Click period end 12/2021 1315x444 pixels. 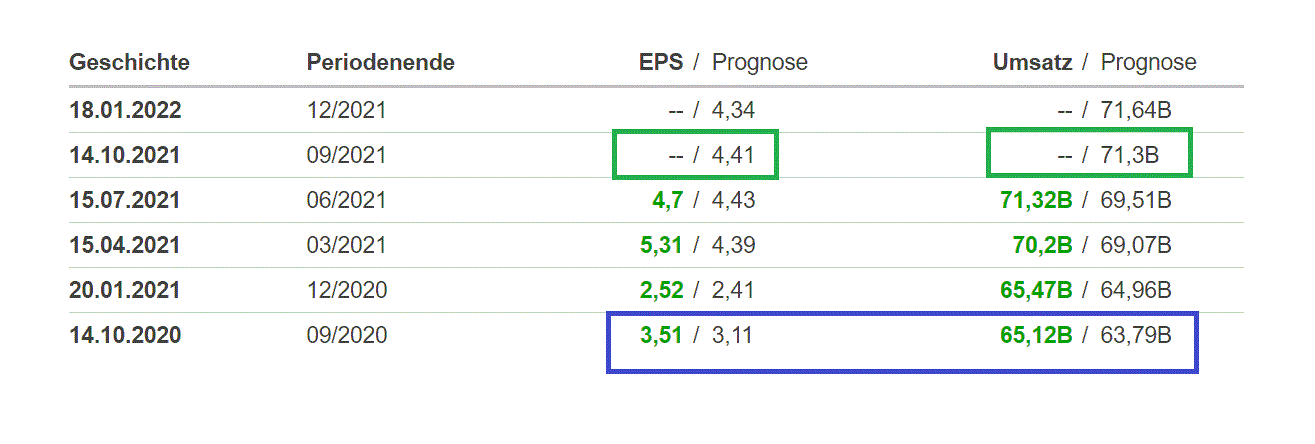click(346, 110)
